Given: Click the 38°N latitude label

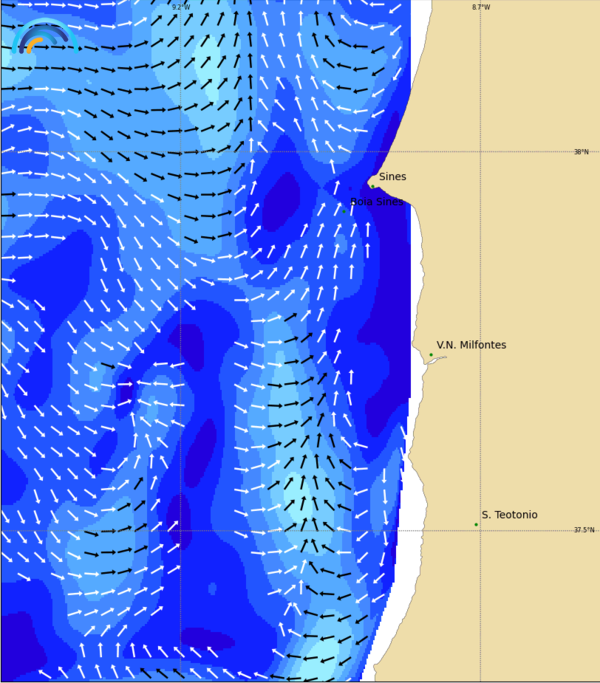Looking at the screenshot, I should pos(581,152).
